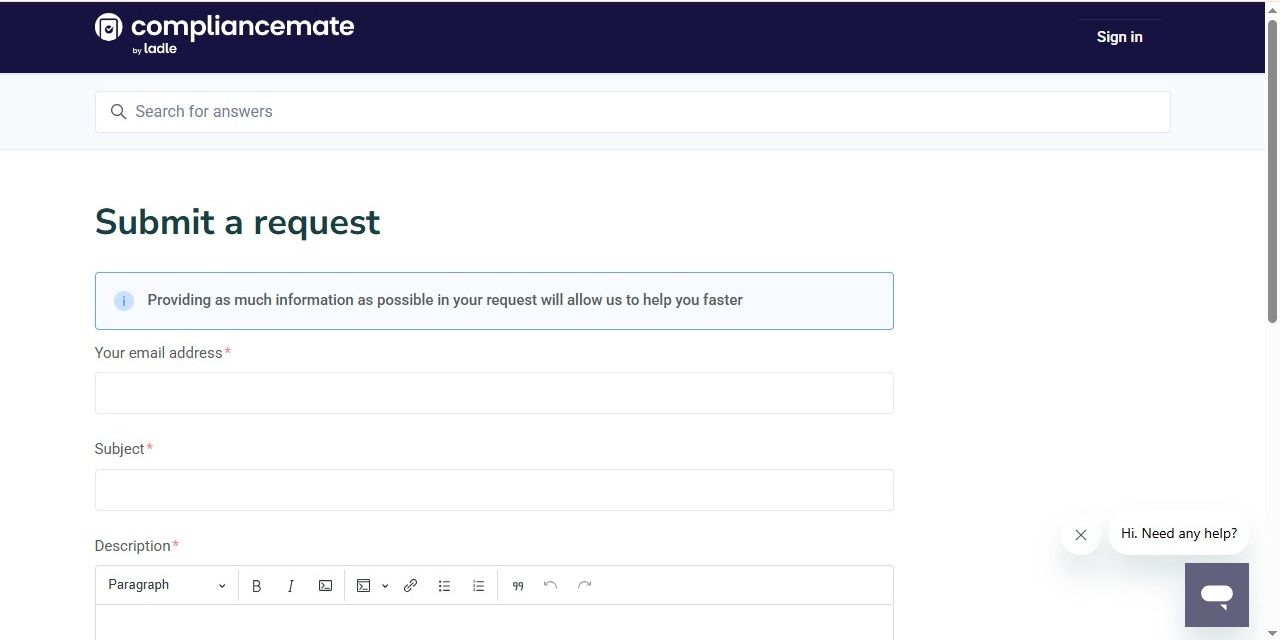Viewport: 1280px width, 640px height.
Task: Insert a blockquote
Action: 518,585
